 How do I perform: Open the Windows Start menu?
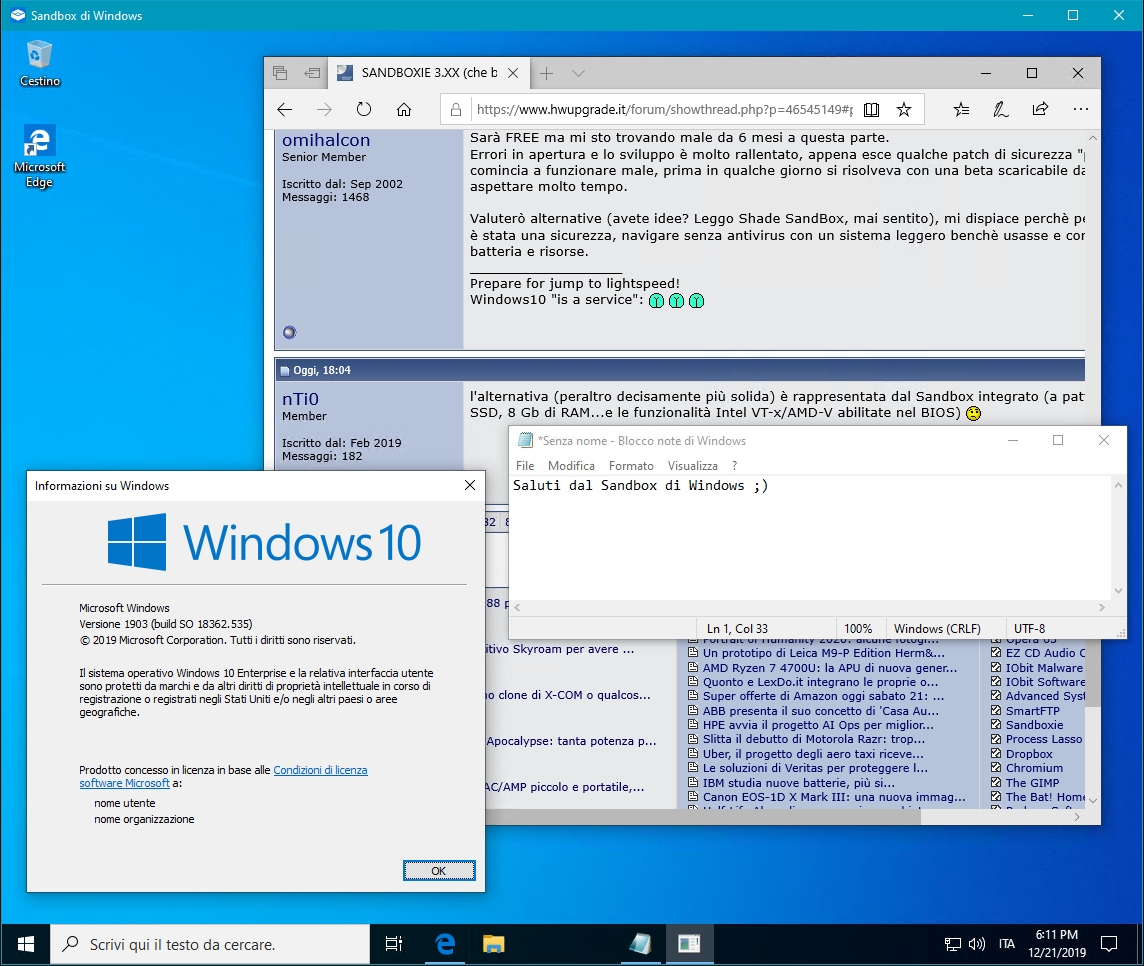[26, 945]
